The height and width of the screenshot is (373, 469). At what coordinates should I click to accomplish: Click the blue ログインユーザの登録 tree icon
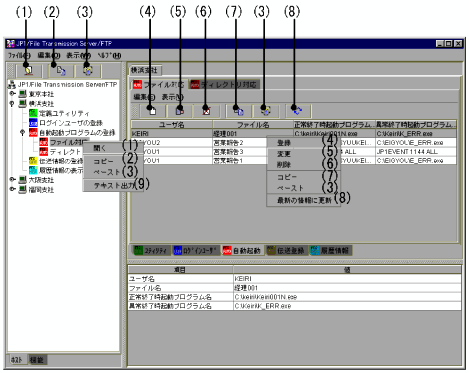pos(33,123)
